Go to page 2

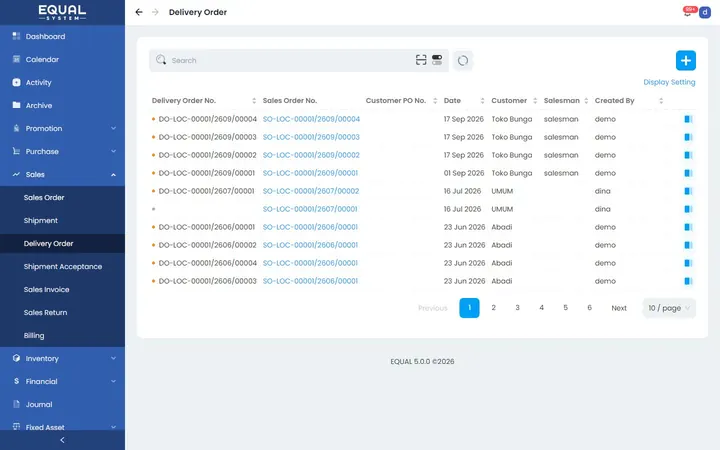coord(493,308)
